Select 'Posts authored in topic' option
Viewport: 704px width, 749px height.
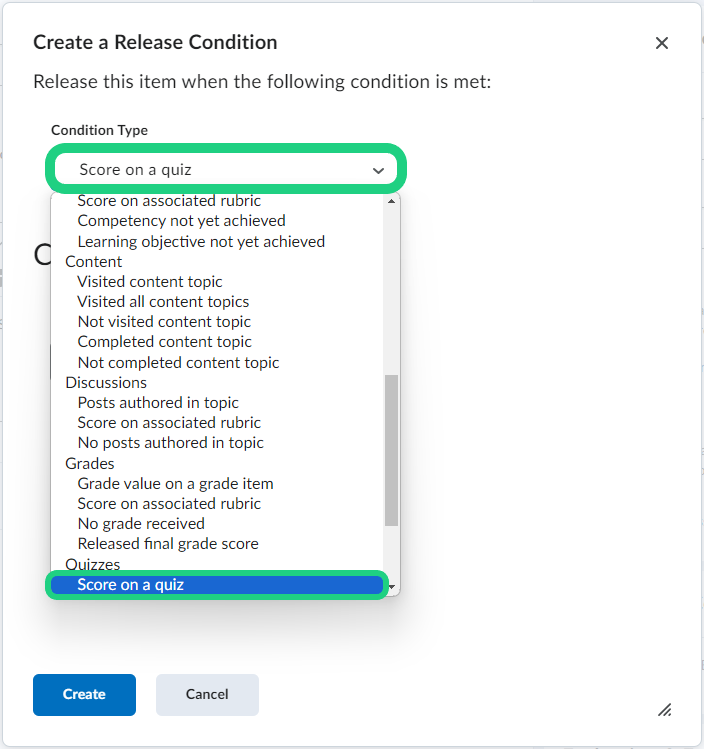coord(158,403)
